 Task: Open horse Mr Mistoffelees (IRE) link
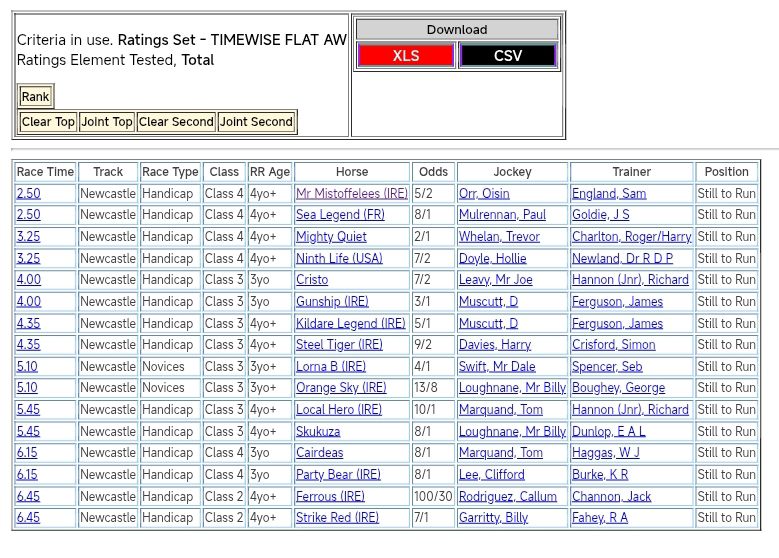tap(351, 194)
